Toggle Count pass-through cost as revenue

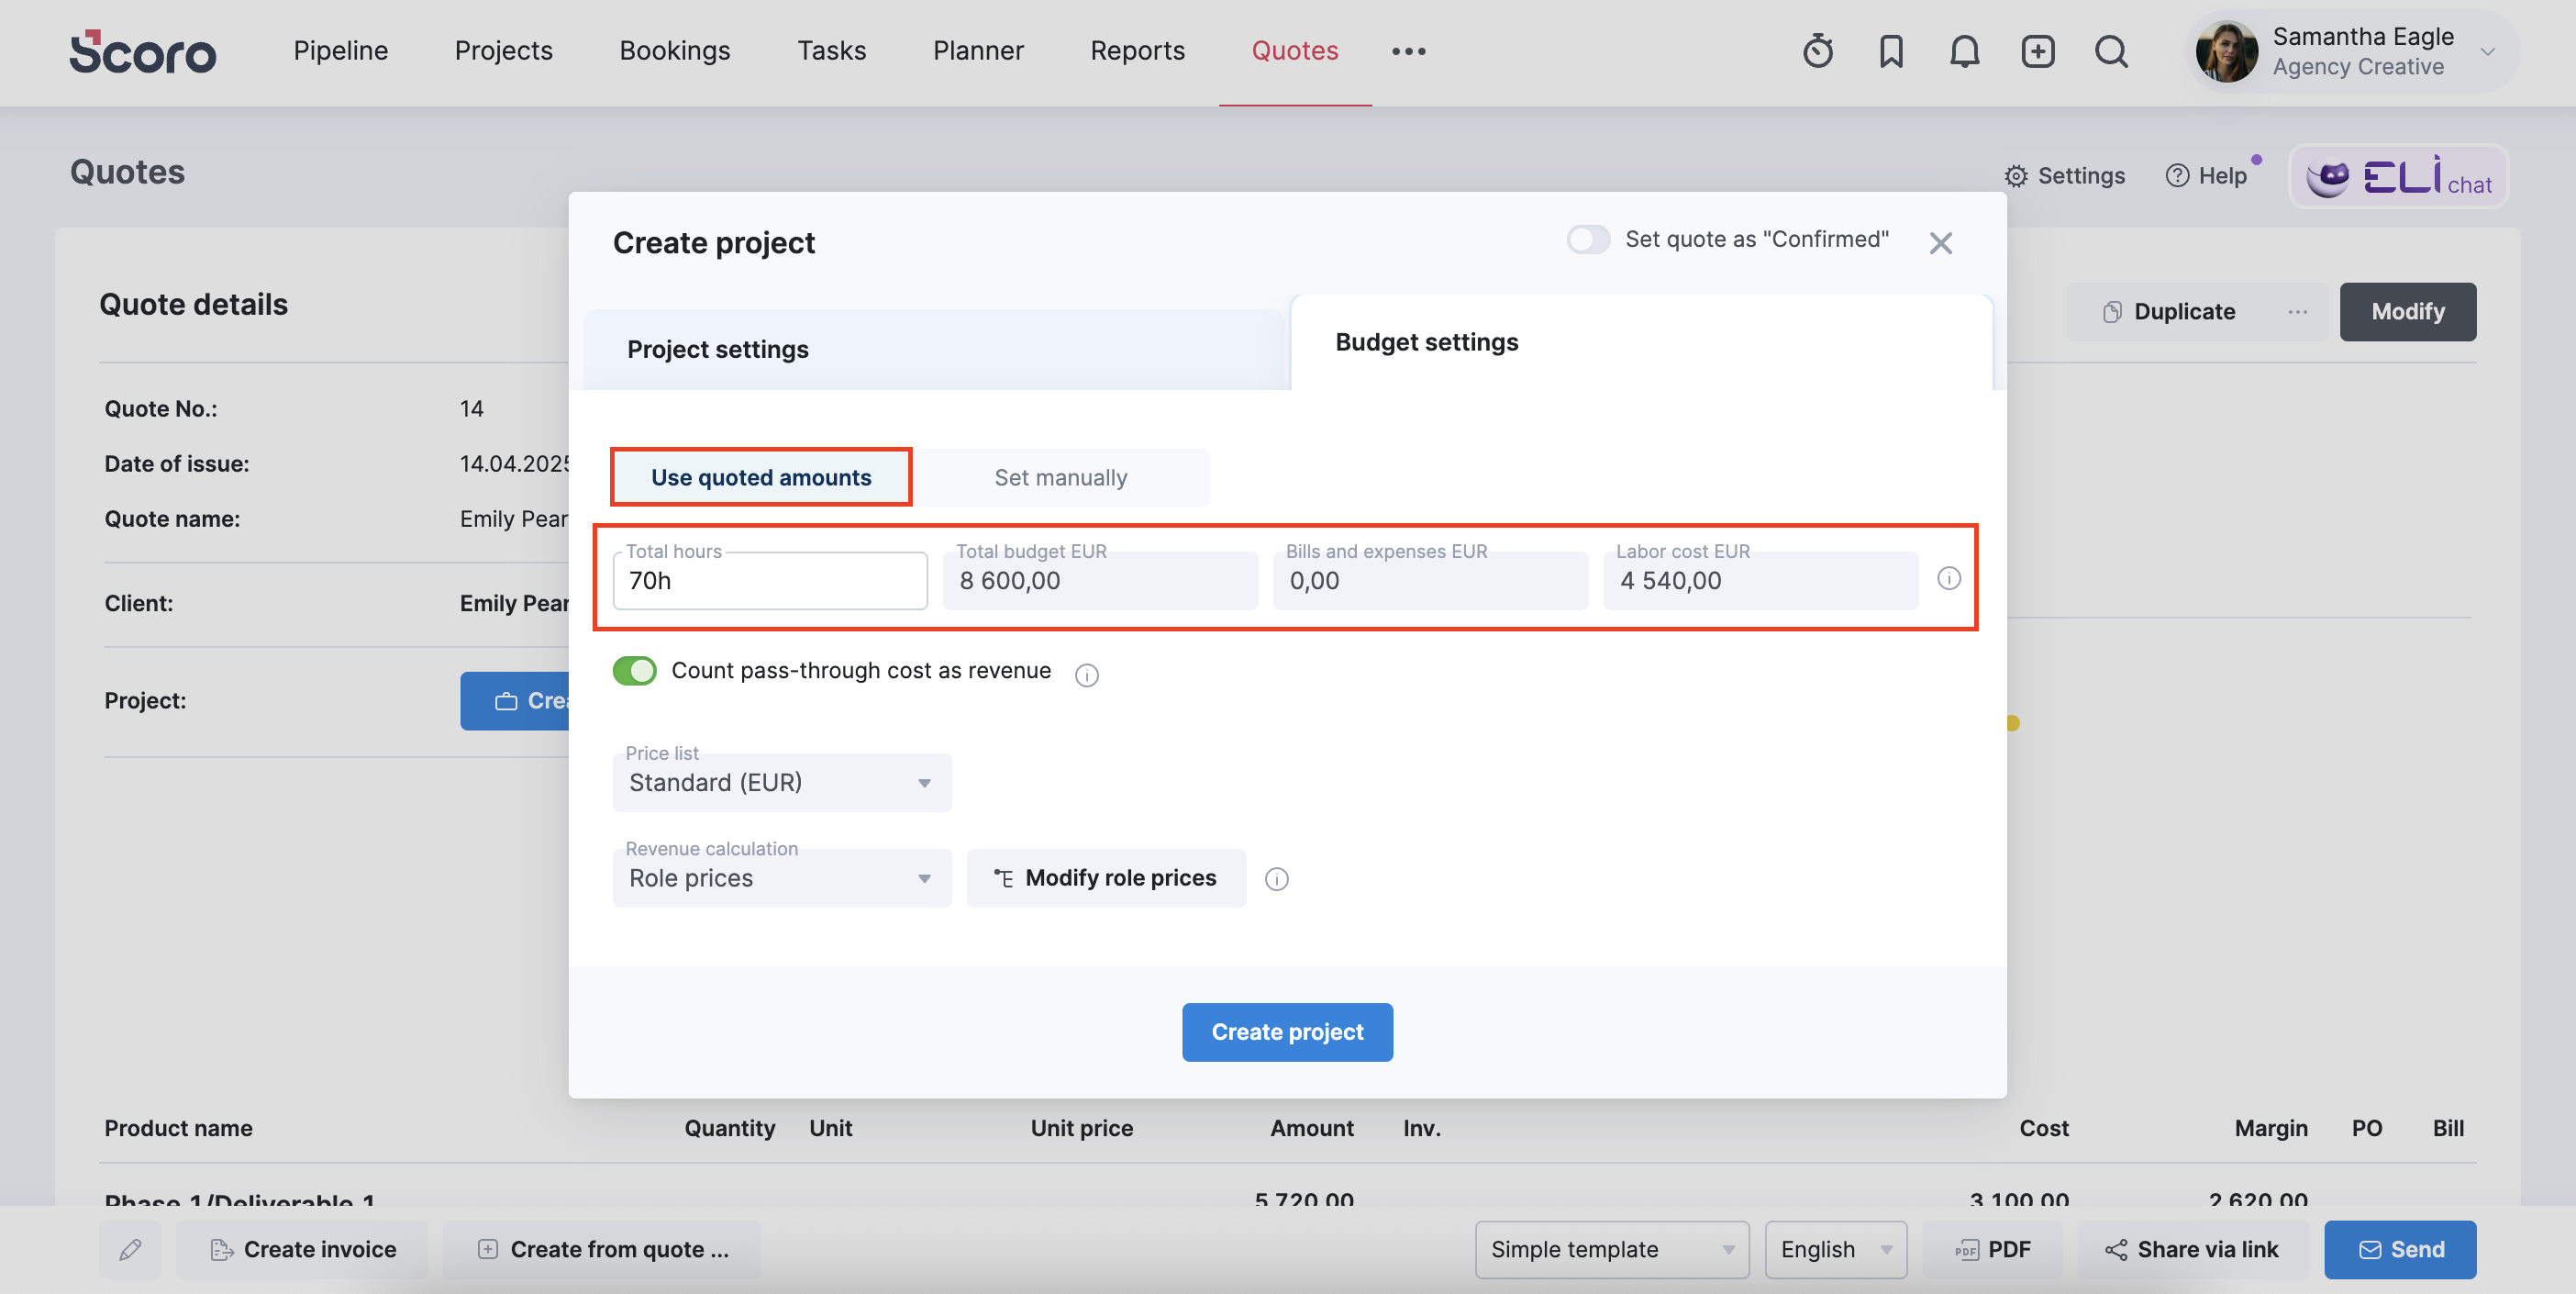point(635,670)
